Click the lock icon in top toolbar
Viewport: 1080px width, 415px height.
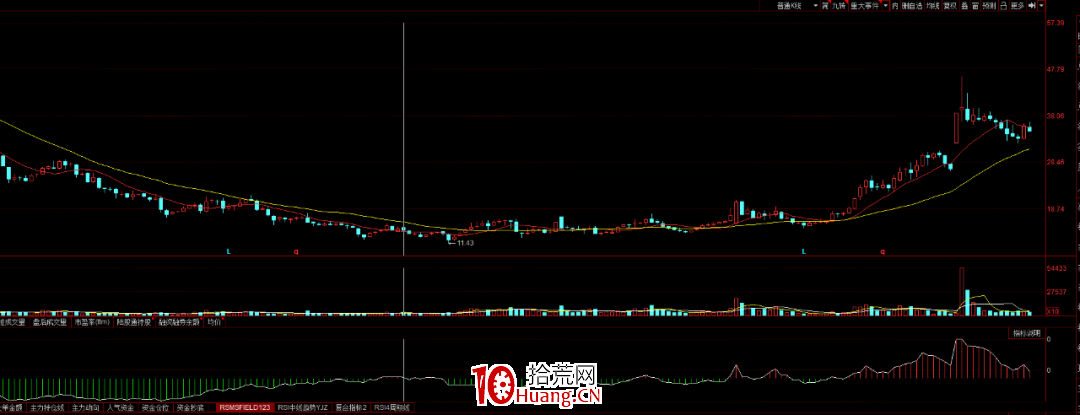[1004, 6]
